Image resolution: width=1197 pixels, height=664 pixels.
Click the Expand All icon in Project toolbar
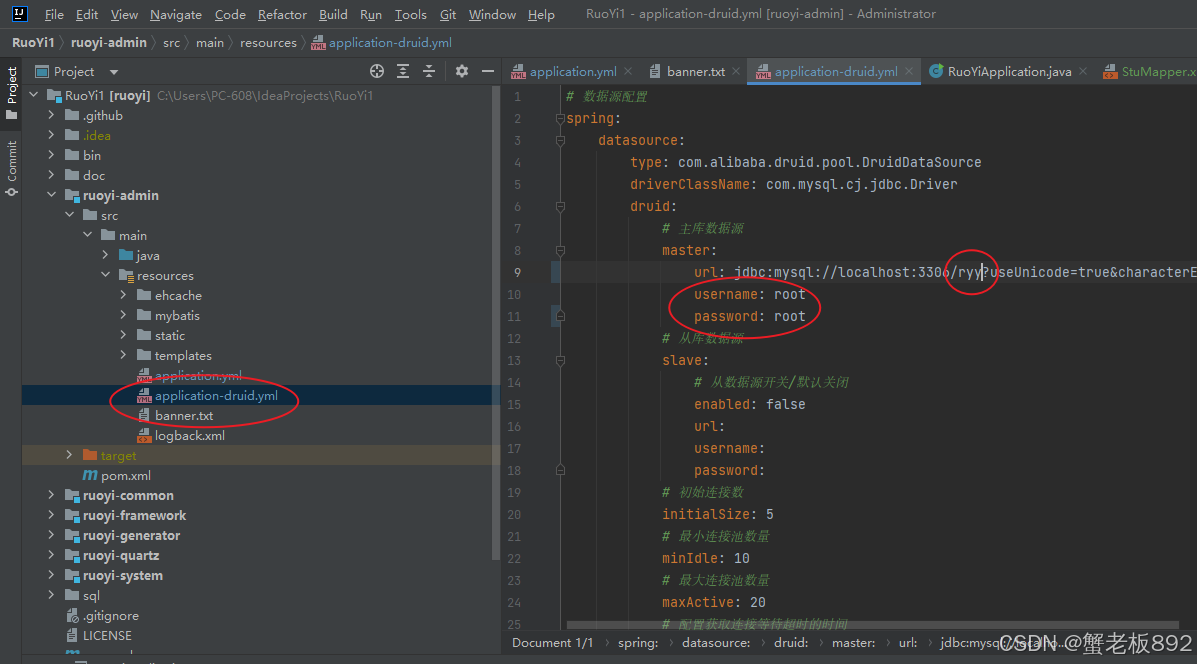point(403,71)
